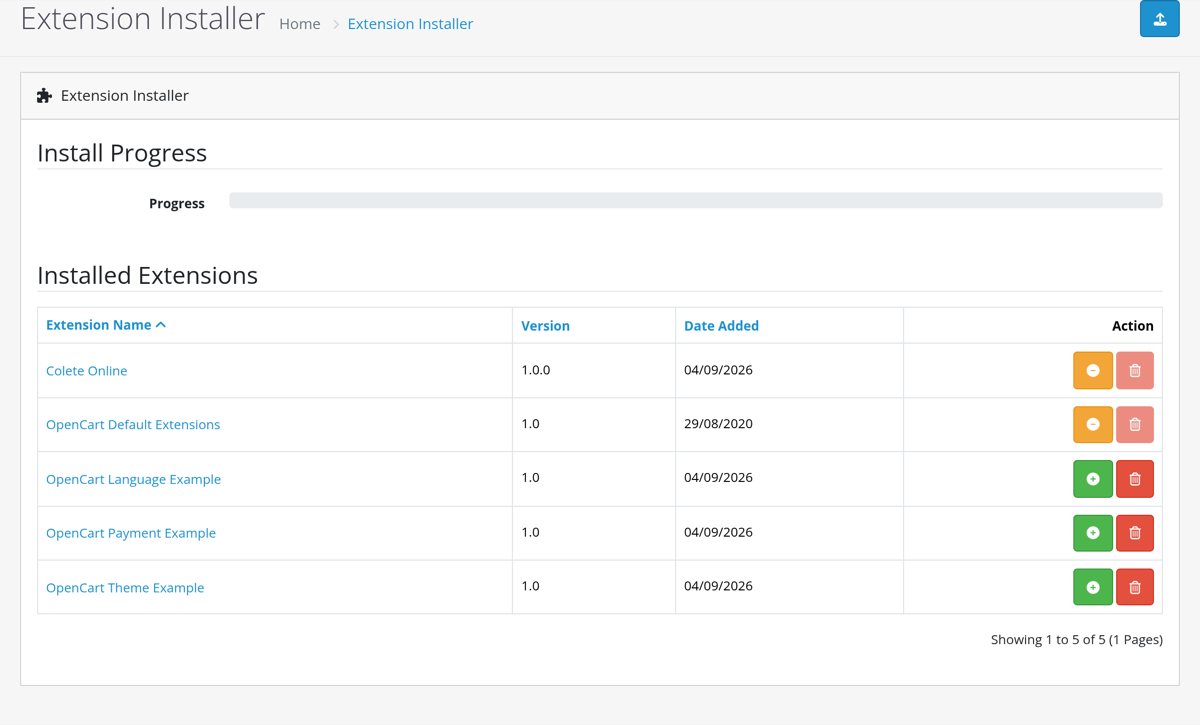Open Extension Installer breadcrumb link

click(x=410, y=24)
